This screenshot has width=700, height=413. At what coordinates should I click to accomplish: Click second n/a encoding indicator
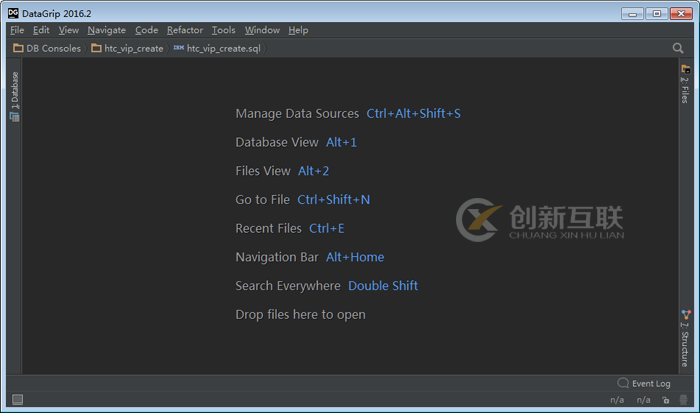pos(643,400)
